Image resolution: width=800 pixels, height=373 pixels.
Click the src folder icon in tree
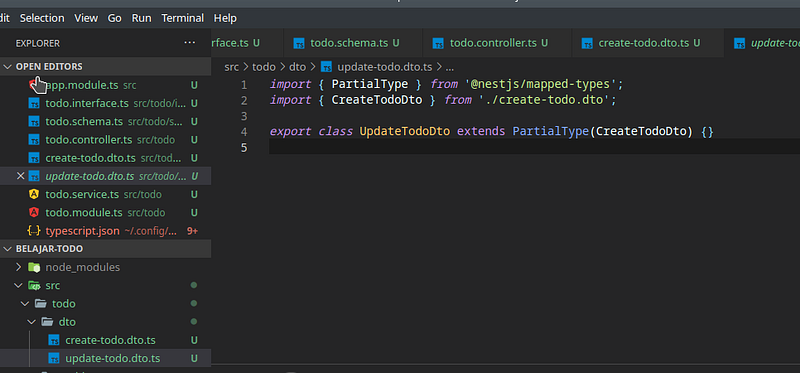coord(34,285)
